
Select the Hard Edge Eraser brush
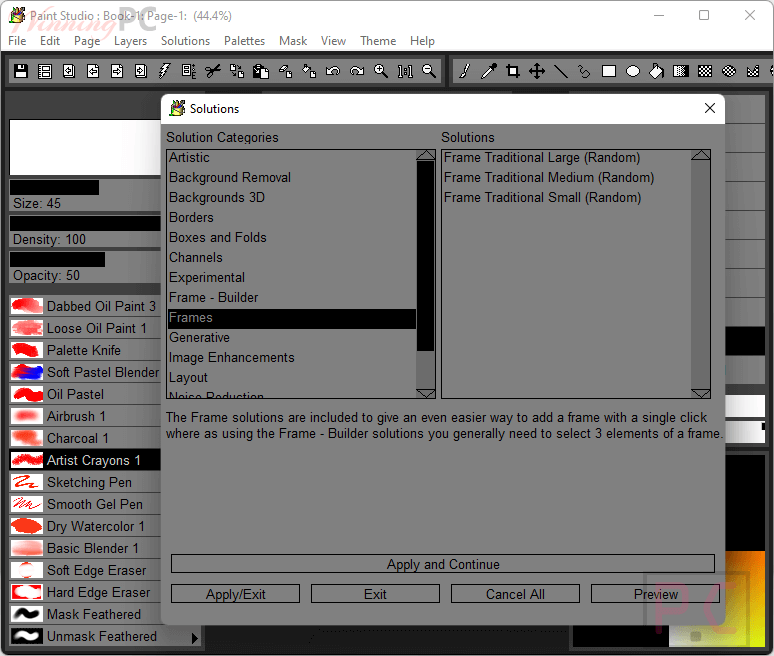point(85,592)
